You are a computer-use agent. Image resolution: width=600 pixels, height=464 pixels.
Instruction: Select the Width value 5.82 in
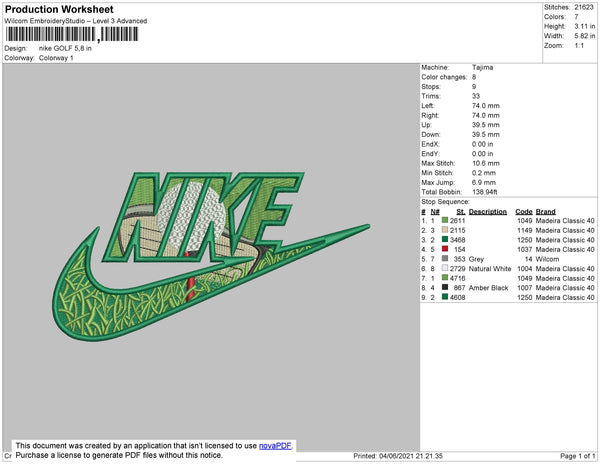pyautogui.click(x=584, y=36)
